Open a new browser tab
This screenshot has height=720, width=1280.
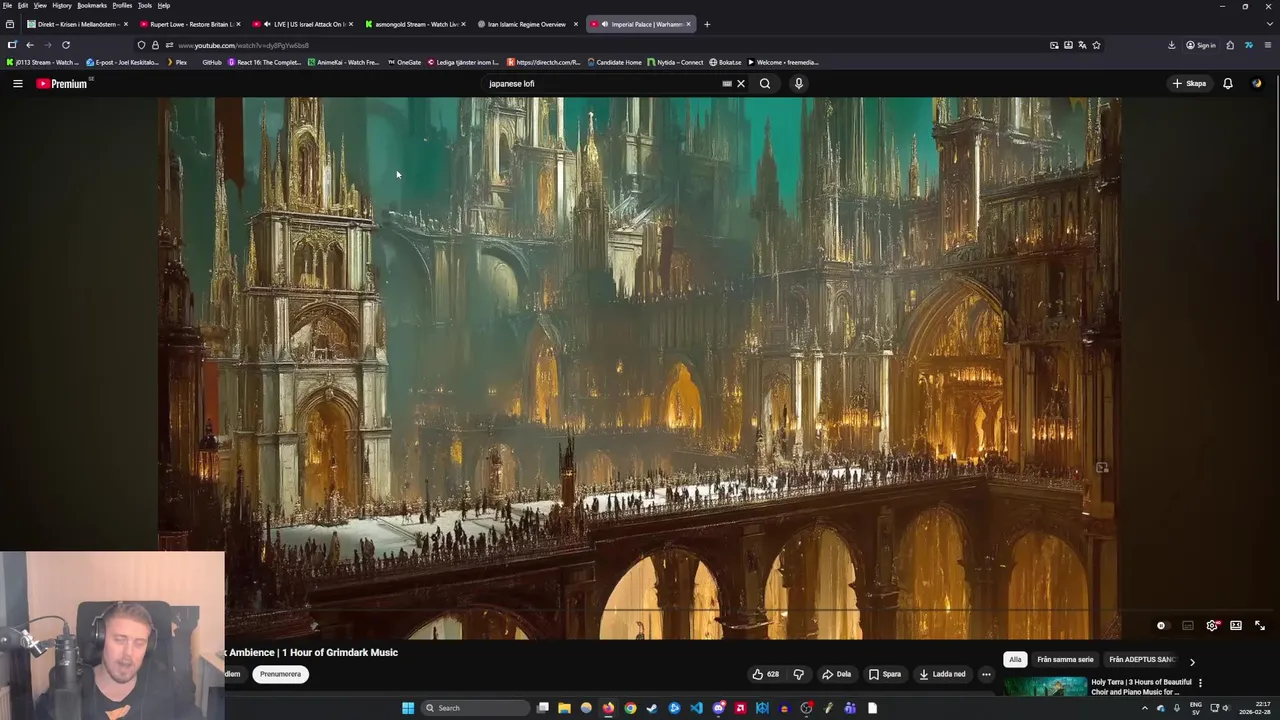click(707, 24)
